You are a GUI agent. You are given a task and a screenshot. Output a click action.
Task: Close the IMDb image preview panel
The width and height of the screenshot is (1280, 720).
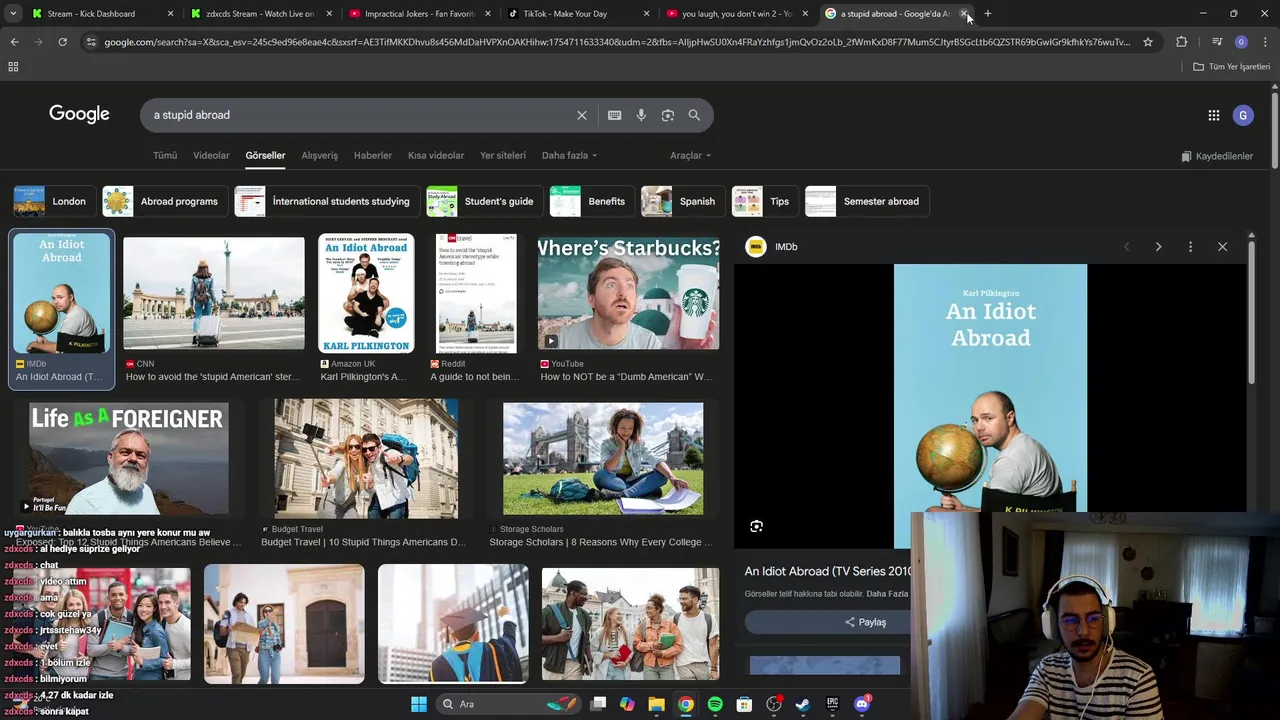click(1222, 246)
